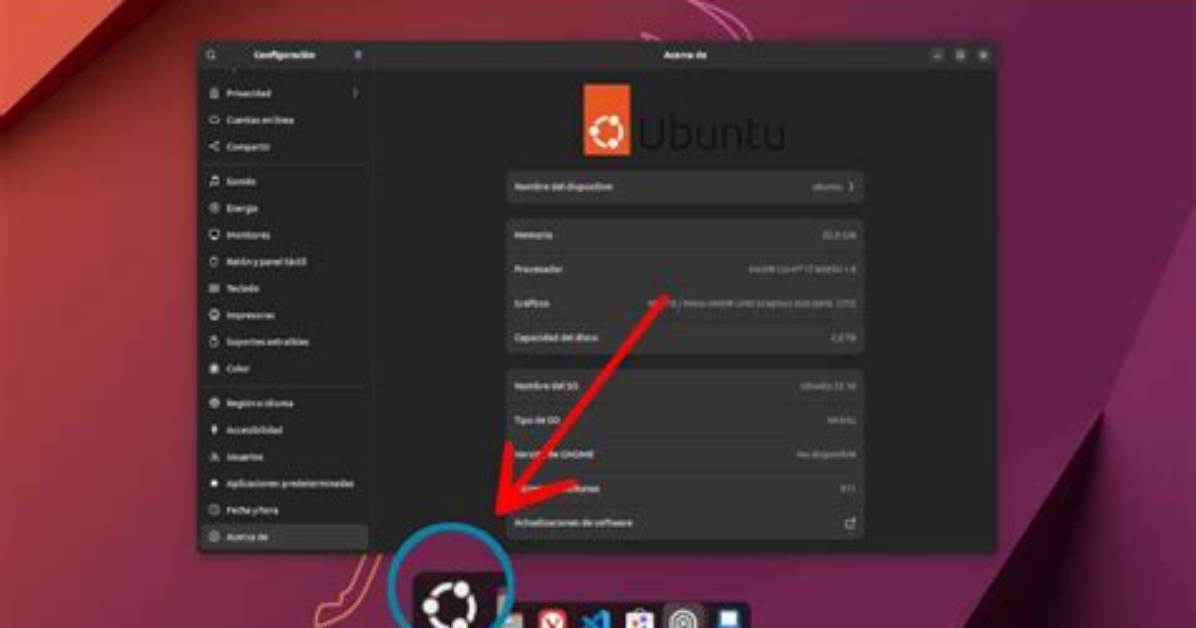Click the Gráficos information row
The width and height of the screenshot is (1196, 628).
685,303
